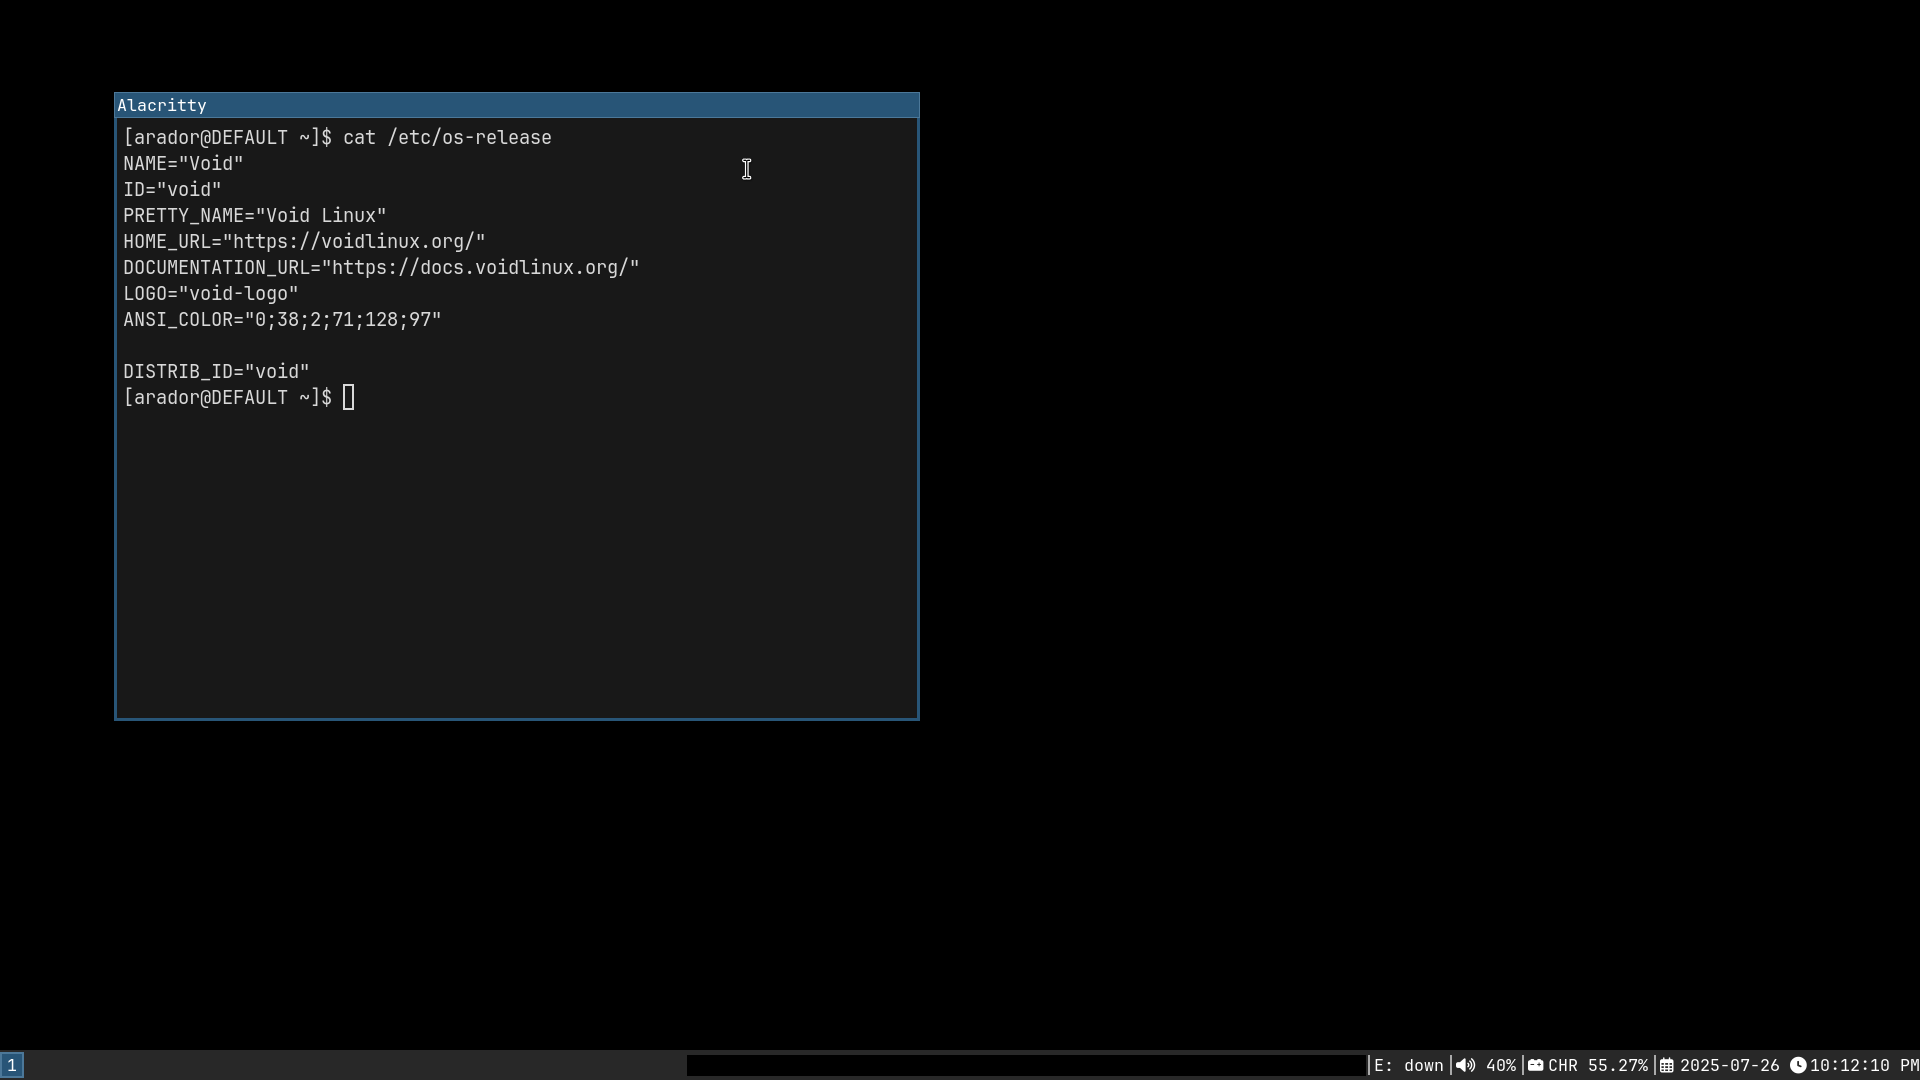Click the LOGO="void-logo" line

[211, 294]
